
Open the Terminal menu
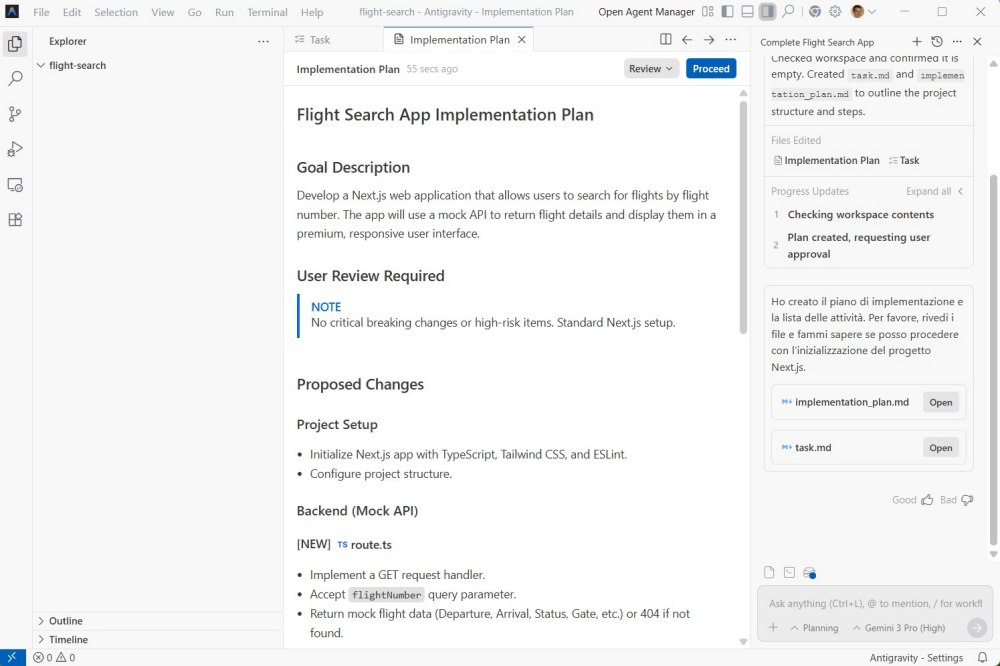click(x=267, y=12)
